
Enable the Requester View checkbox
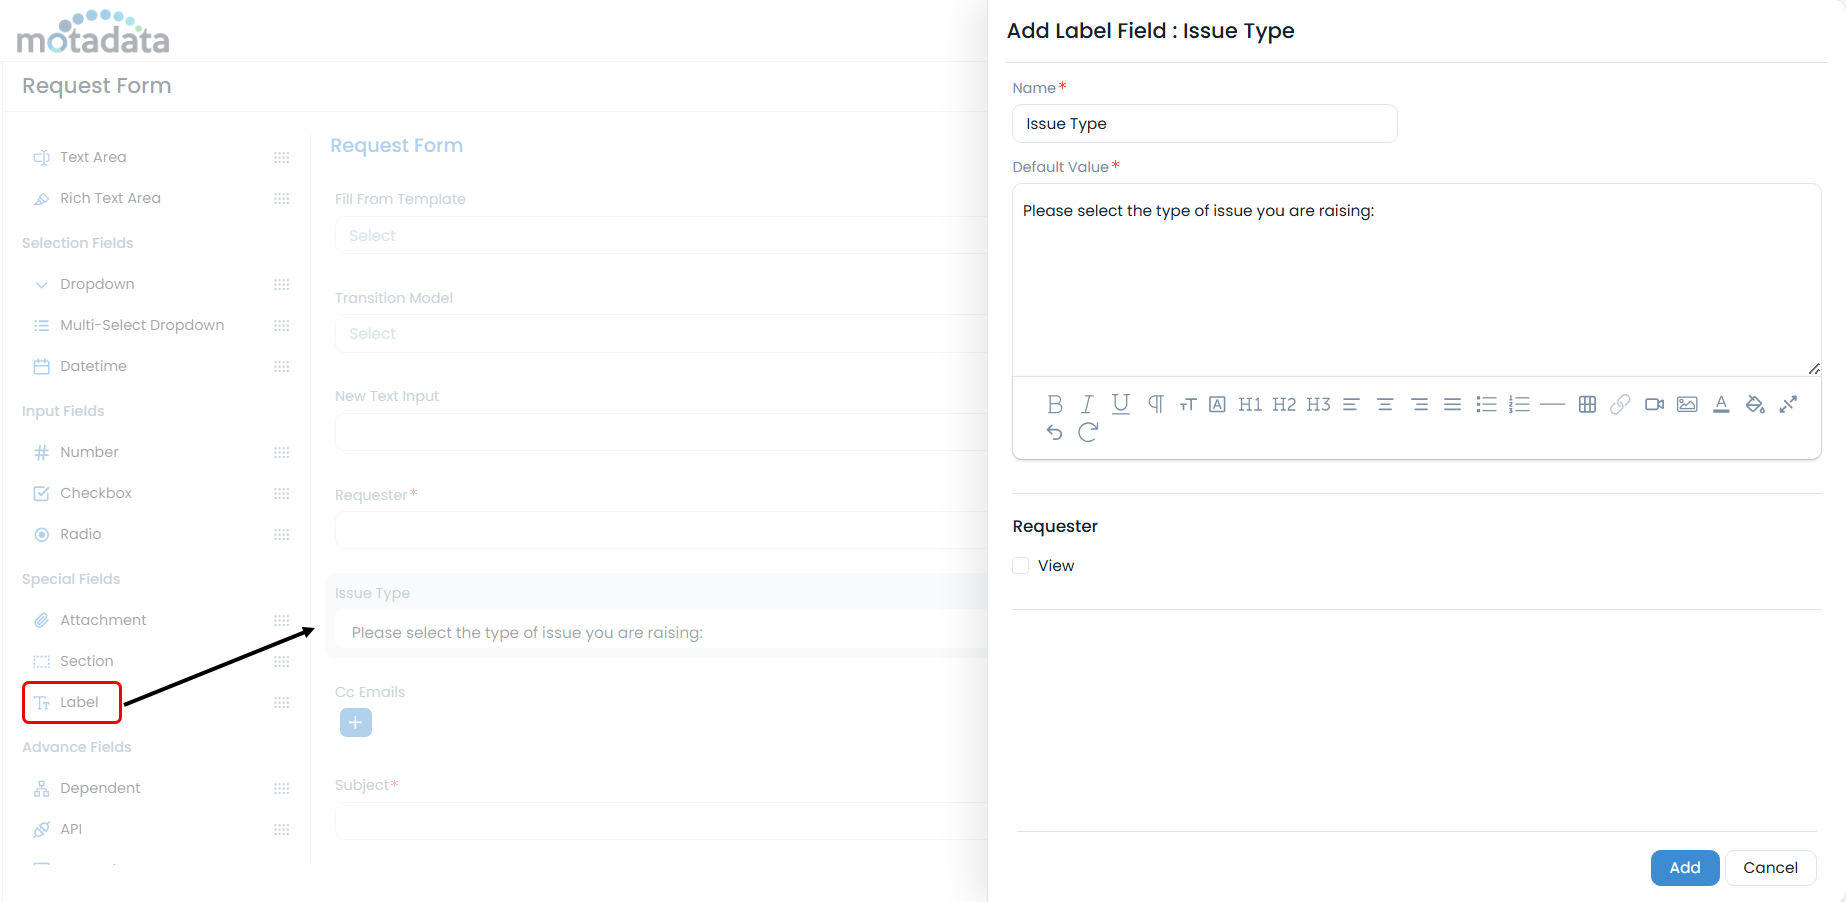[x=1021, y=566]
